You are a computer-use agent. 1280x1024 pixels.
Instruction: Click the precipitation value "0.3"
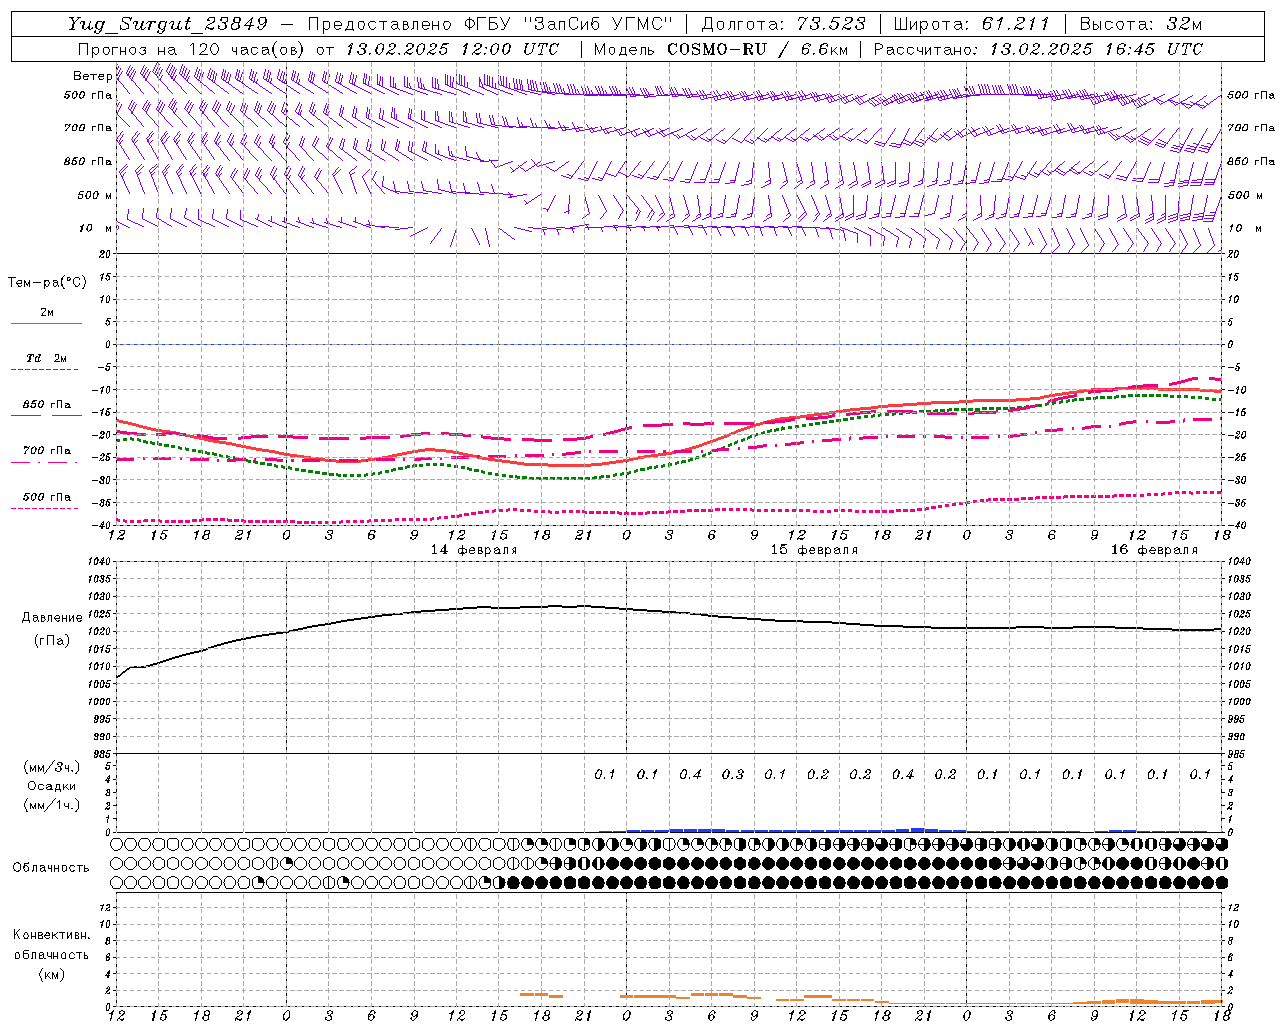point(733,775)
